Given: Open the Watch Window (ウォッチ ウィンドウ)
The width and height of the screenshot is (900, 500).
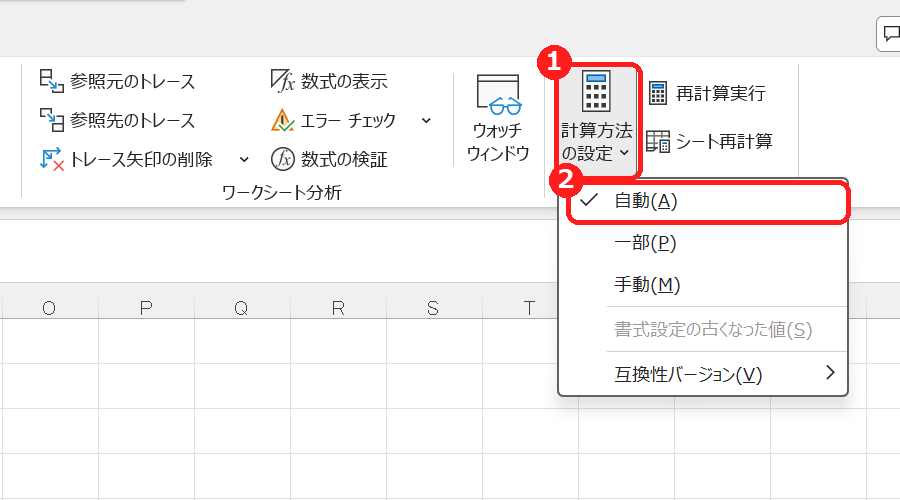Looking at the screenshot, I should pyautogui.click(x=498, y=118).
